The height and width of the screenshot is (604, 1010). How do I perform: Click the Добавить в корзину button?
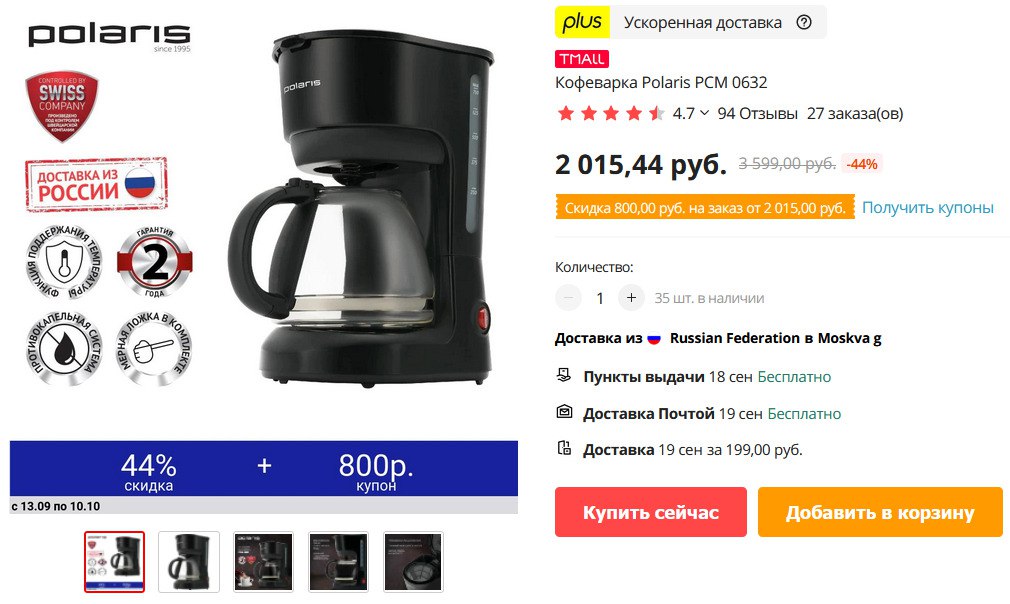click(880, 512)
